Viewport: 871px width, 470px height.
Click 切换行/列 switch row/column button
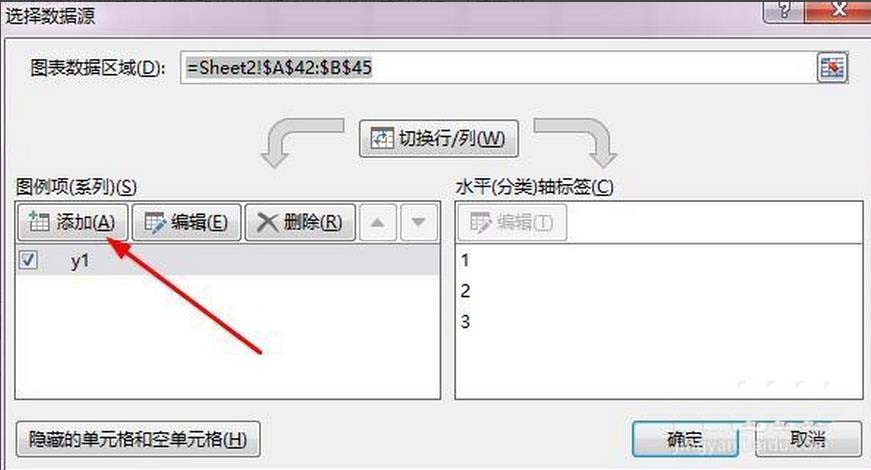(439, 138)
